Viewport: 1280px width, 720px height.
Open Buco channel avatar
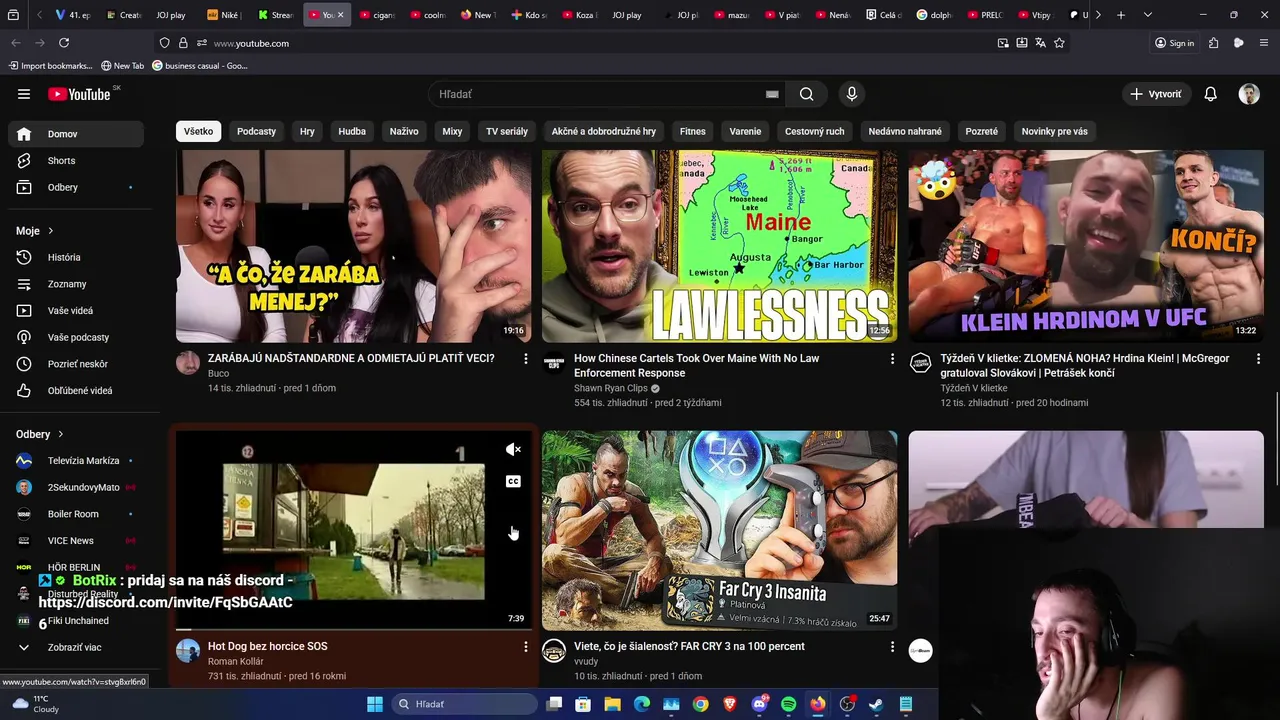pos(188,363)
